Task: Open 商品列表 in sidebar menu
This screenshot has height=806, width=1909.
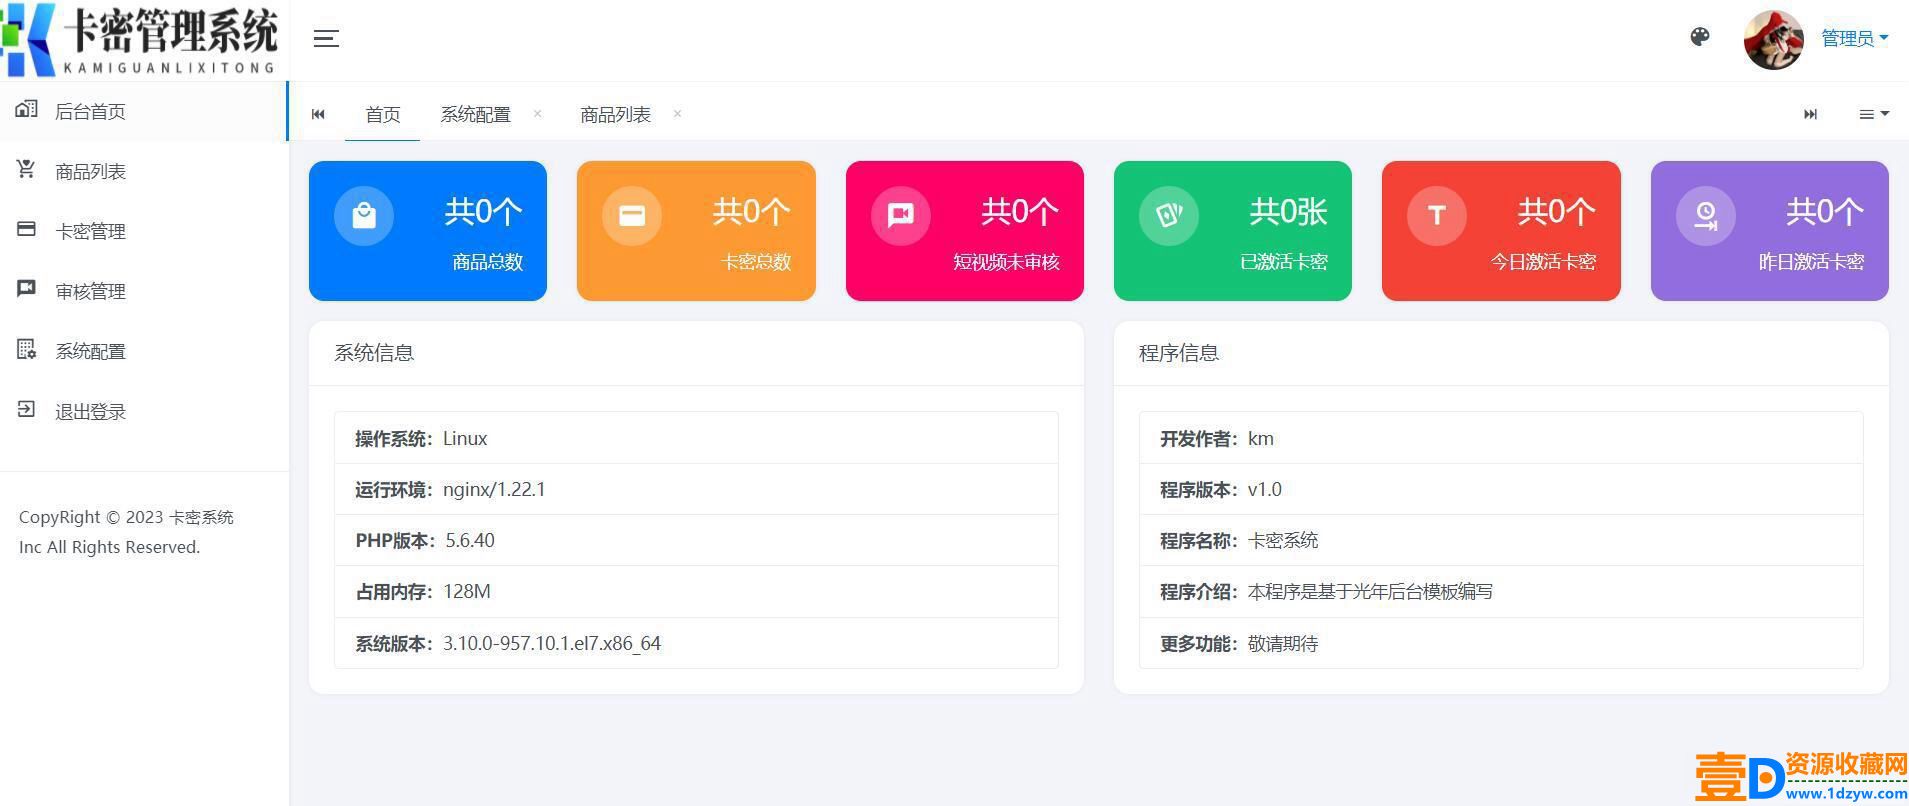Action: point(144,171)
